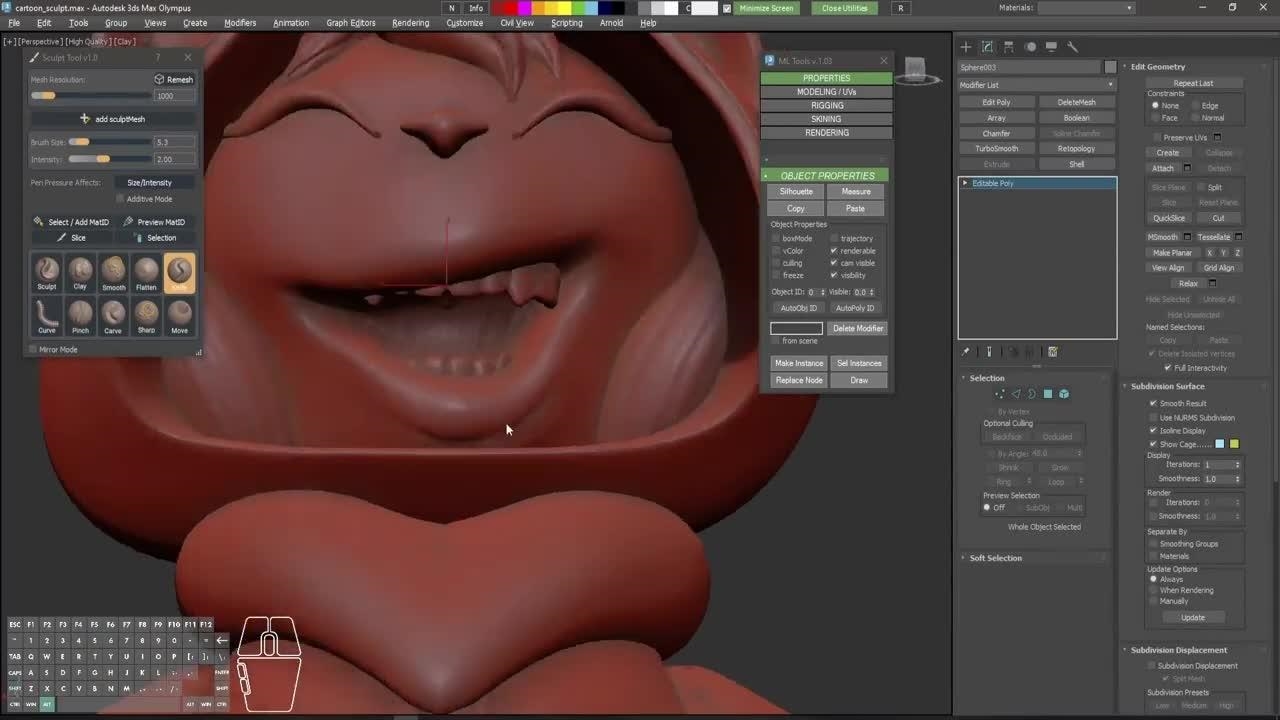This screenshot has height=720, width=1280.
Task: Choose the Smooth brush
Action: pyautogui.click(x=114, y=270)
